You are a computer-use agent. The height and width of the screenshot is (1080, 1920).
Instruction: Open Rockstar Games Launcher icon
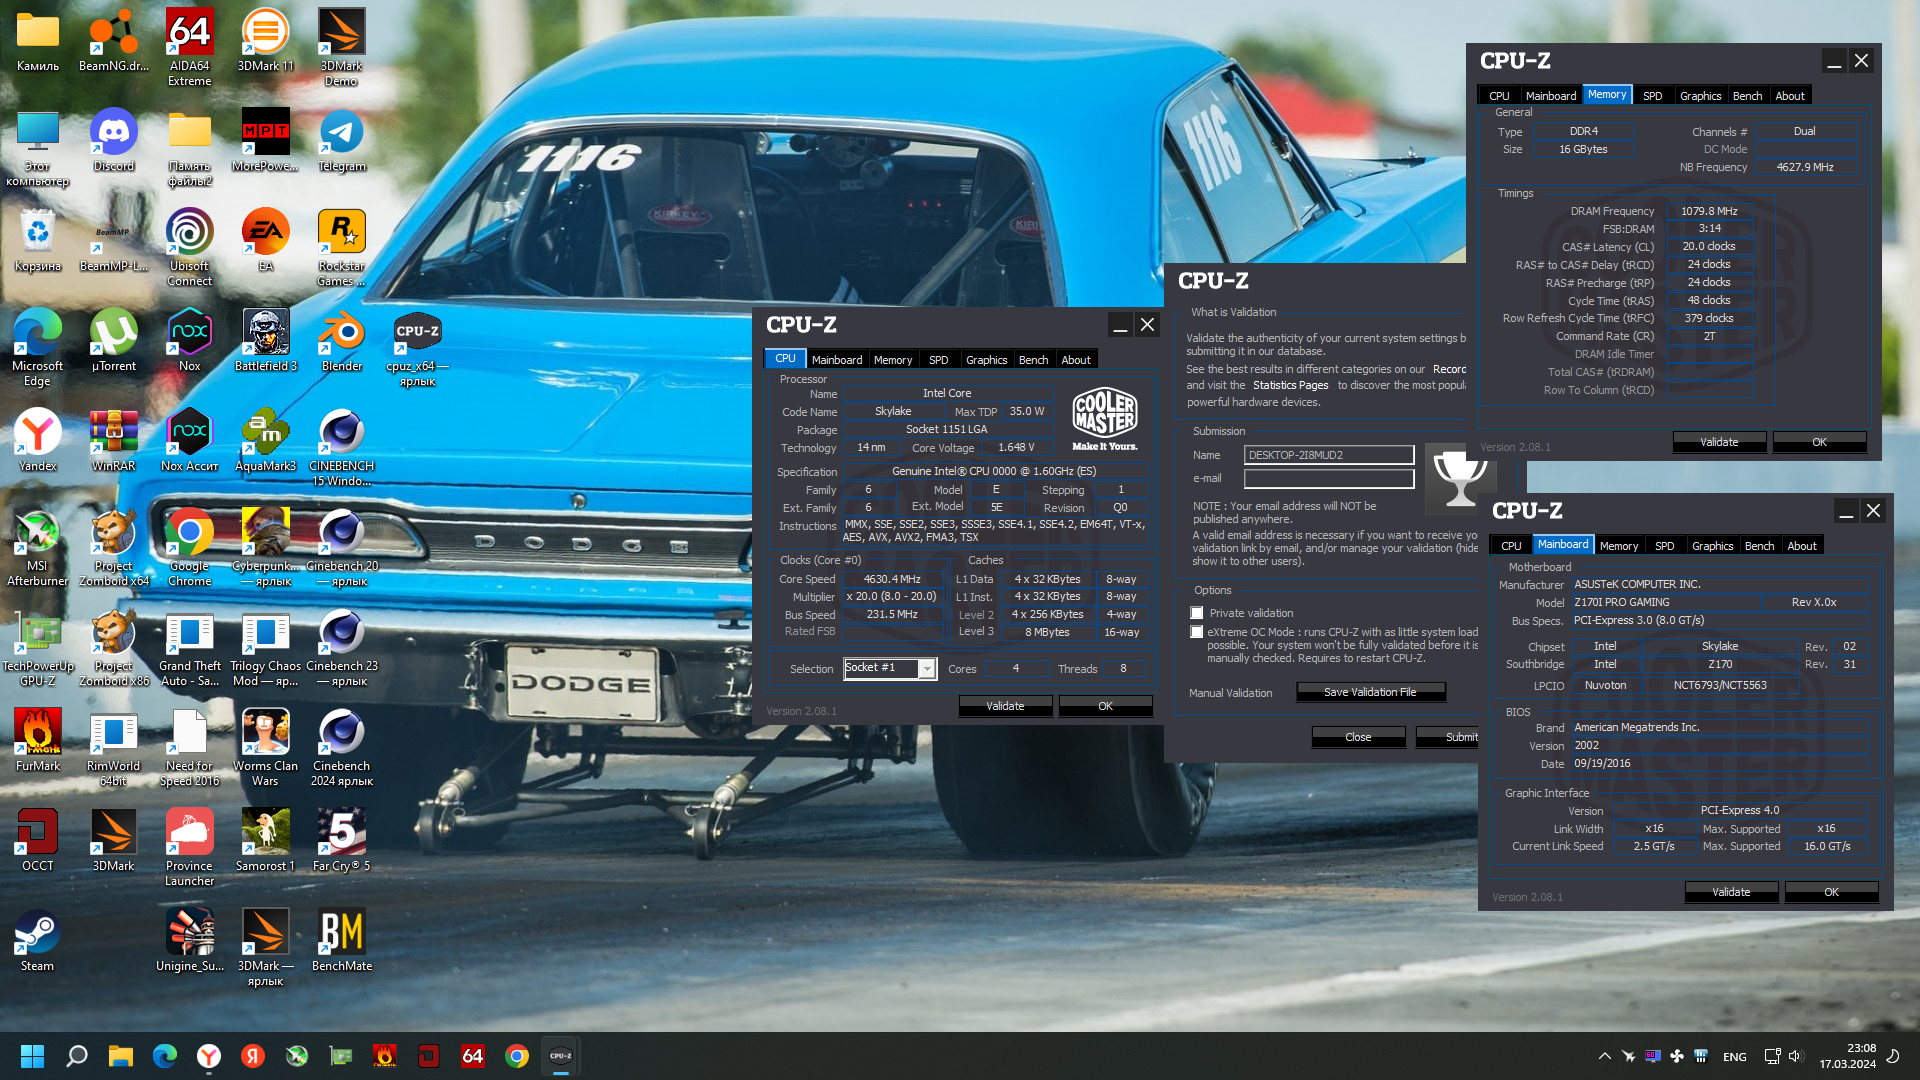pyautogui.click(x=341, y=247)
